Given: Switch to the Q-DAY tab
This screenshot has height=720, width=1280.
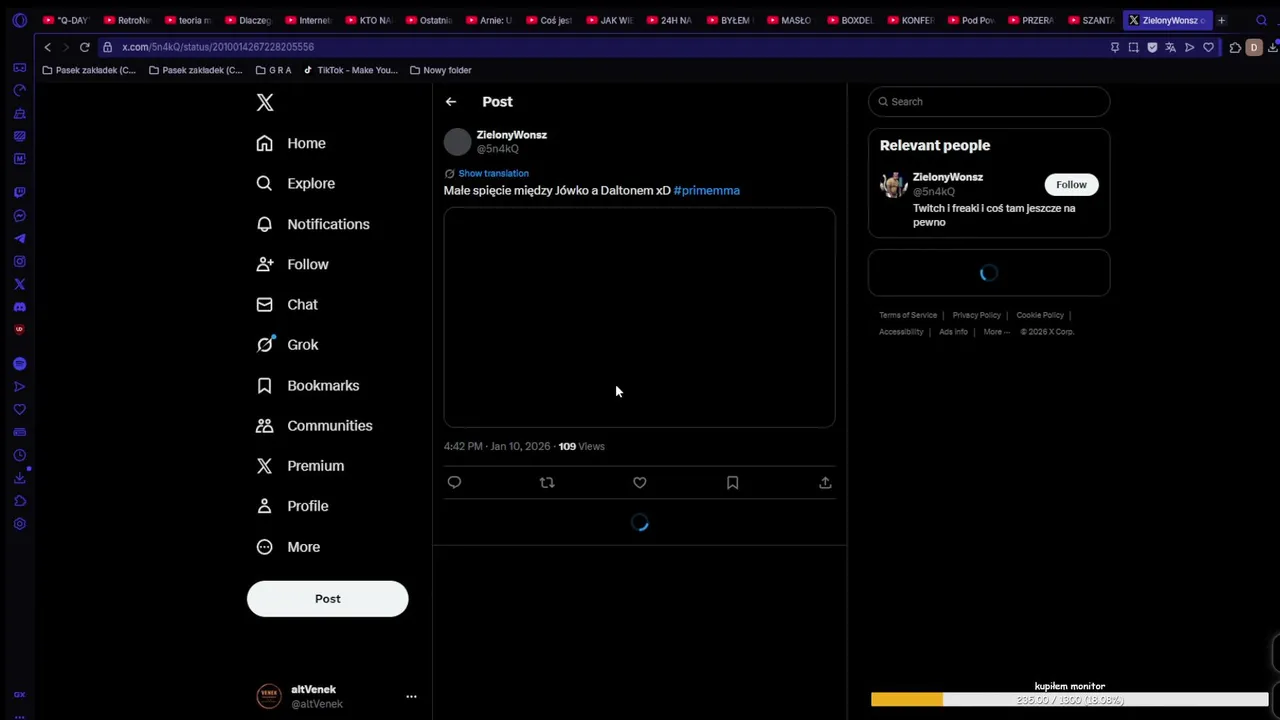Looking at the screenshot, I should (x=67, y=20).
